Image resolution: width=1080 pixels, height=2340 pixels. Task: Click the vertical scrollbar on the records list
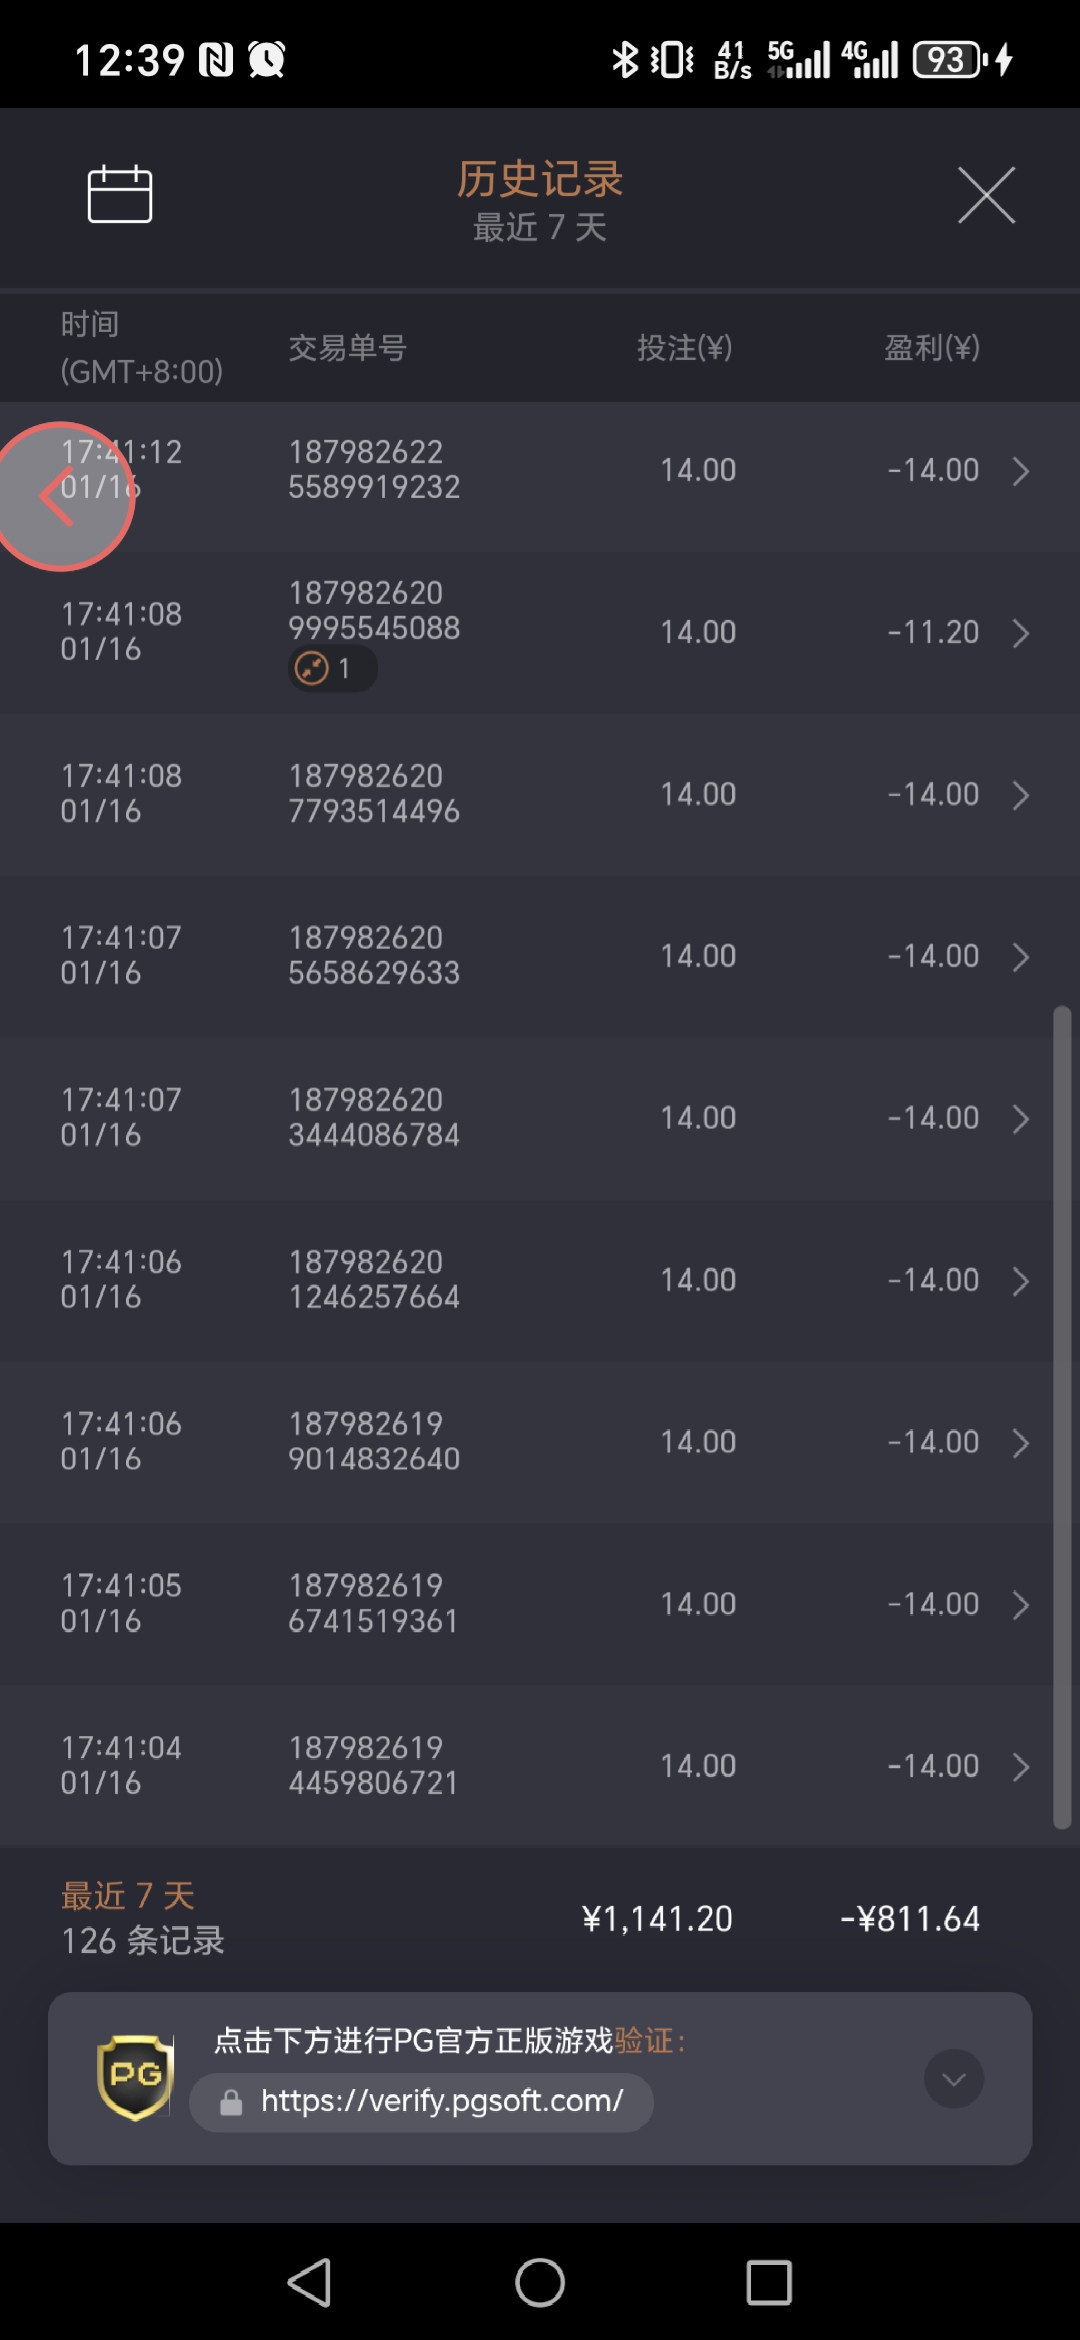1062,1417
